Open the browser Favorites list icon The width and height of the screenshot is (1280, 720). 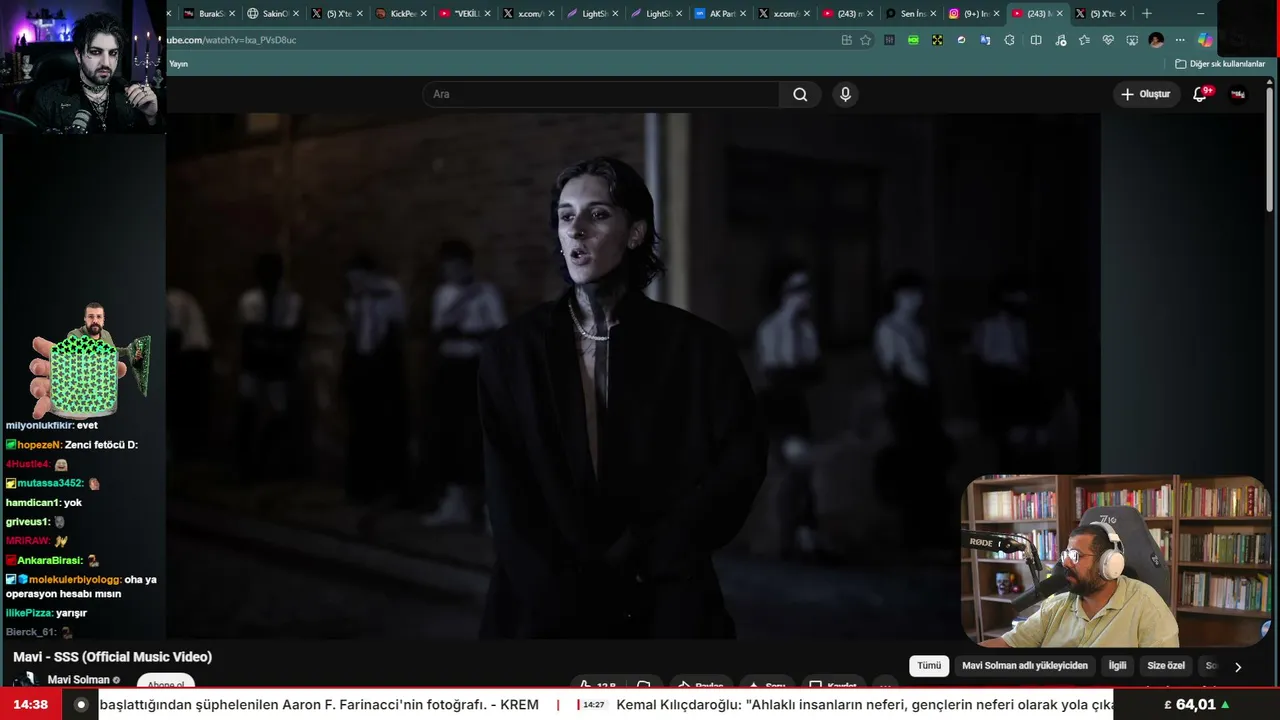point(1084,40)
